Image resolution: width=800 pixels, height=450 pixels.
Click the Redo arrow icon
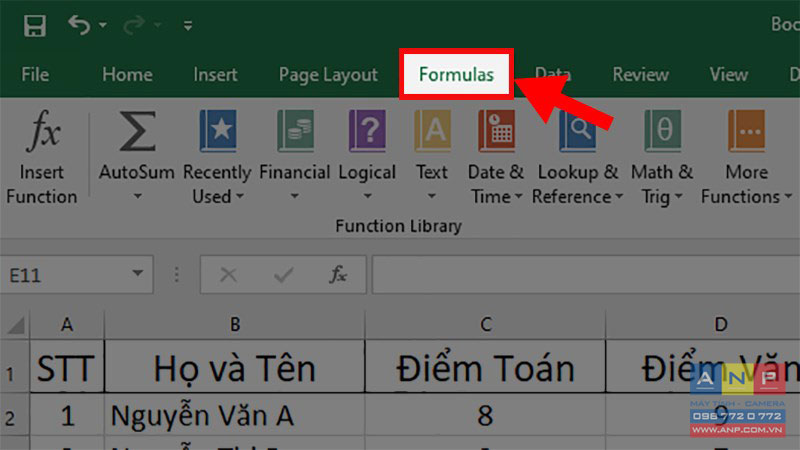click(x=134, y=24)
